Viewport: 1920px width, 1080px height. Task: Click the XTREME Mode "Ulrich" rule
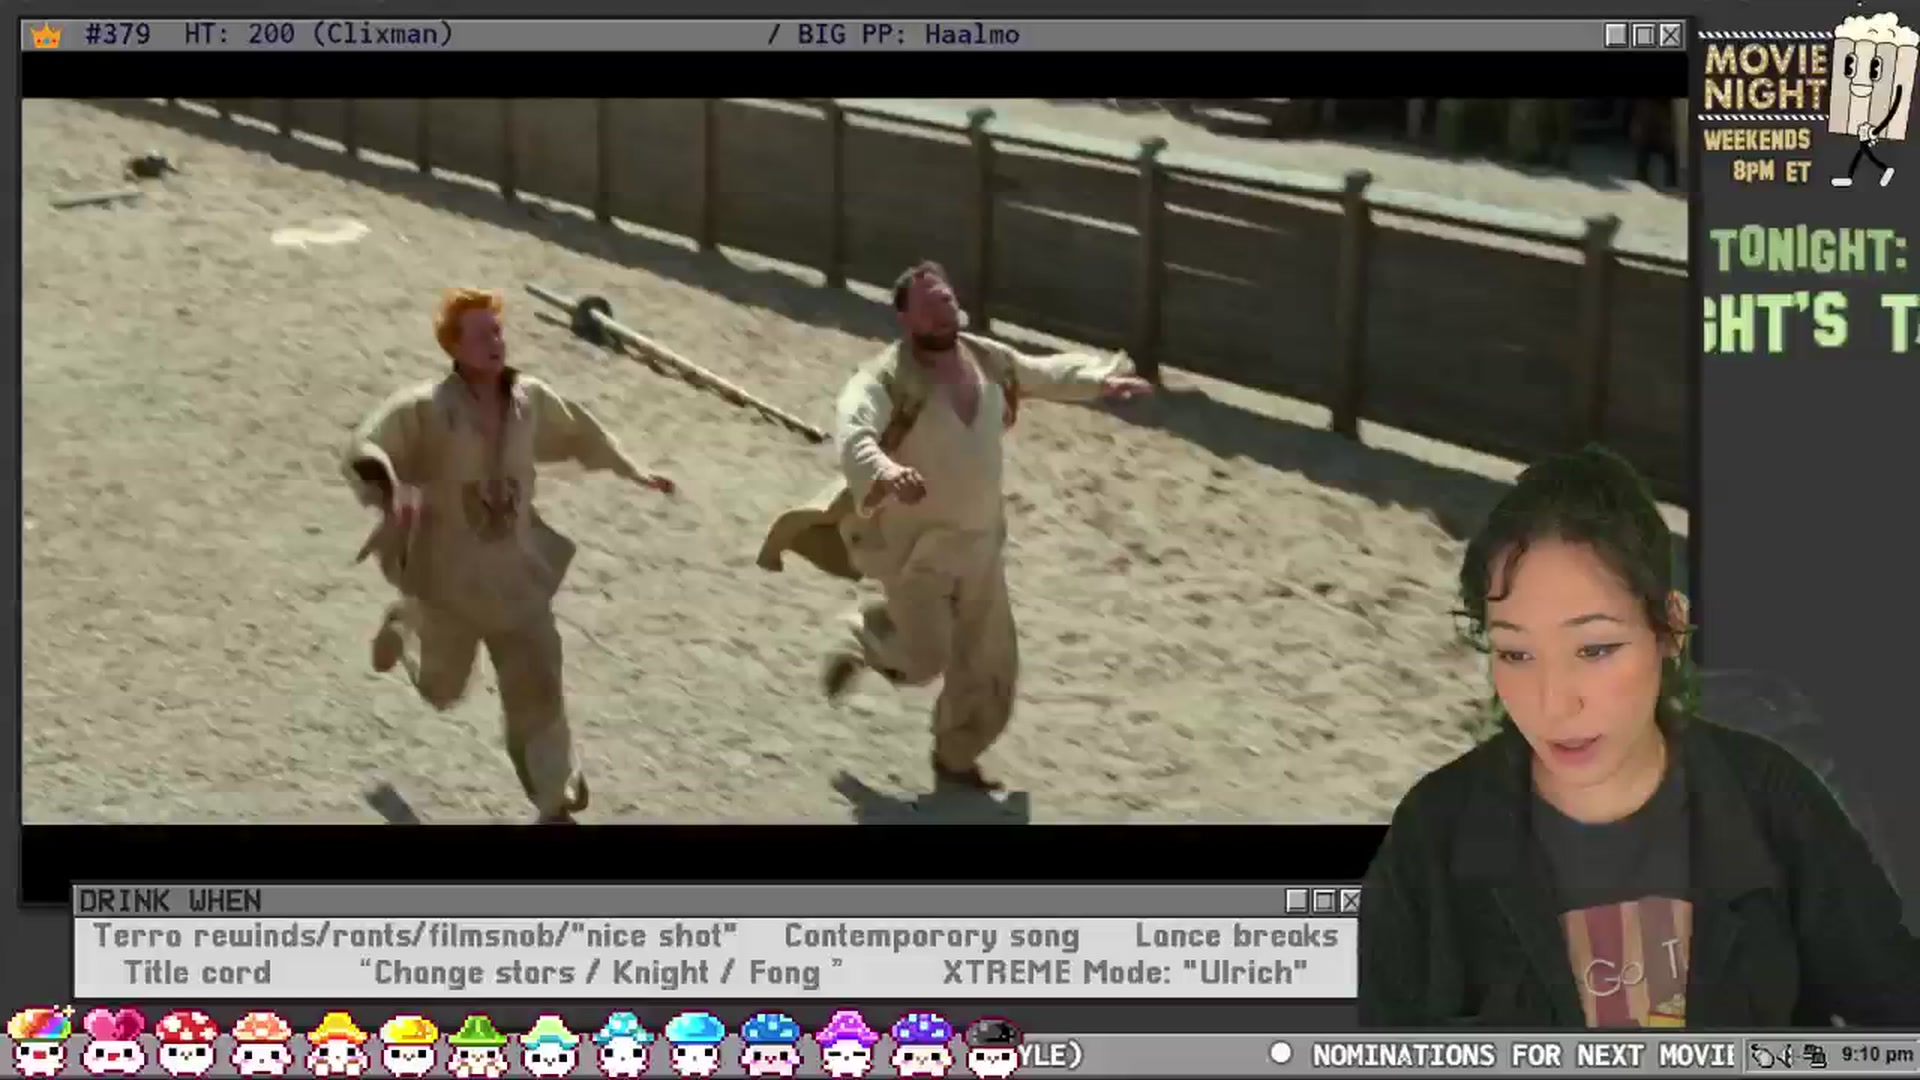pos(1125,972)
